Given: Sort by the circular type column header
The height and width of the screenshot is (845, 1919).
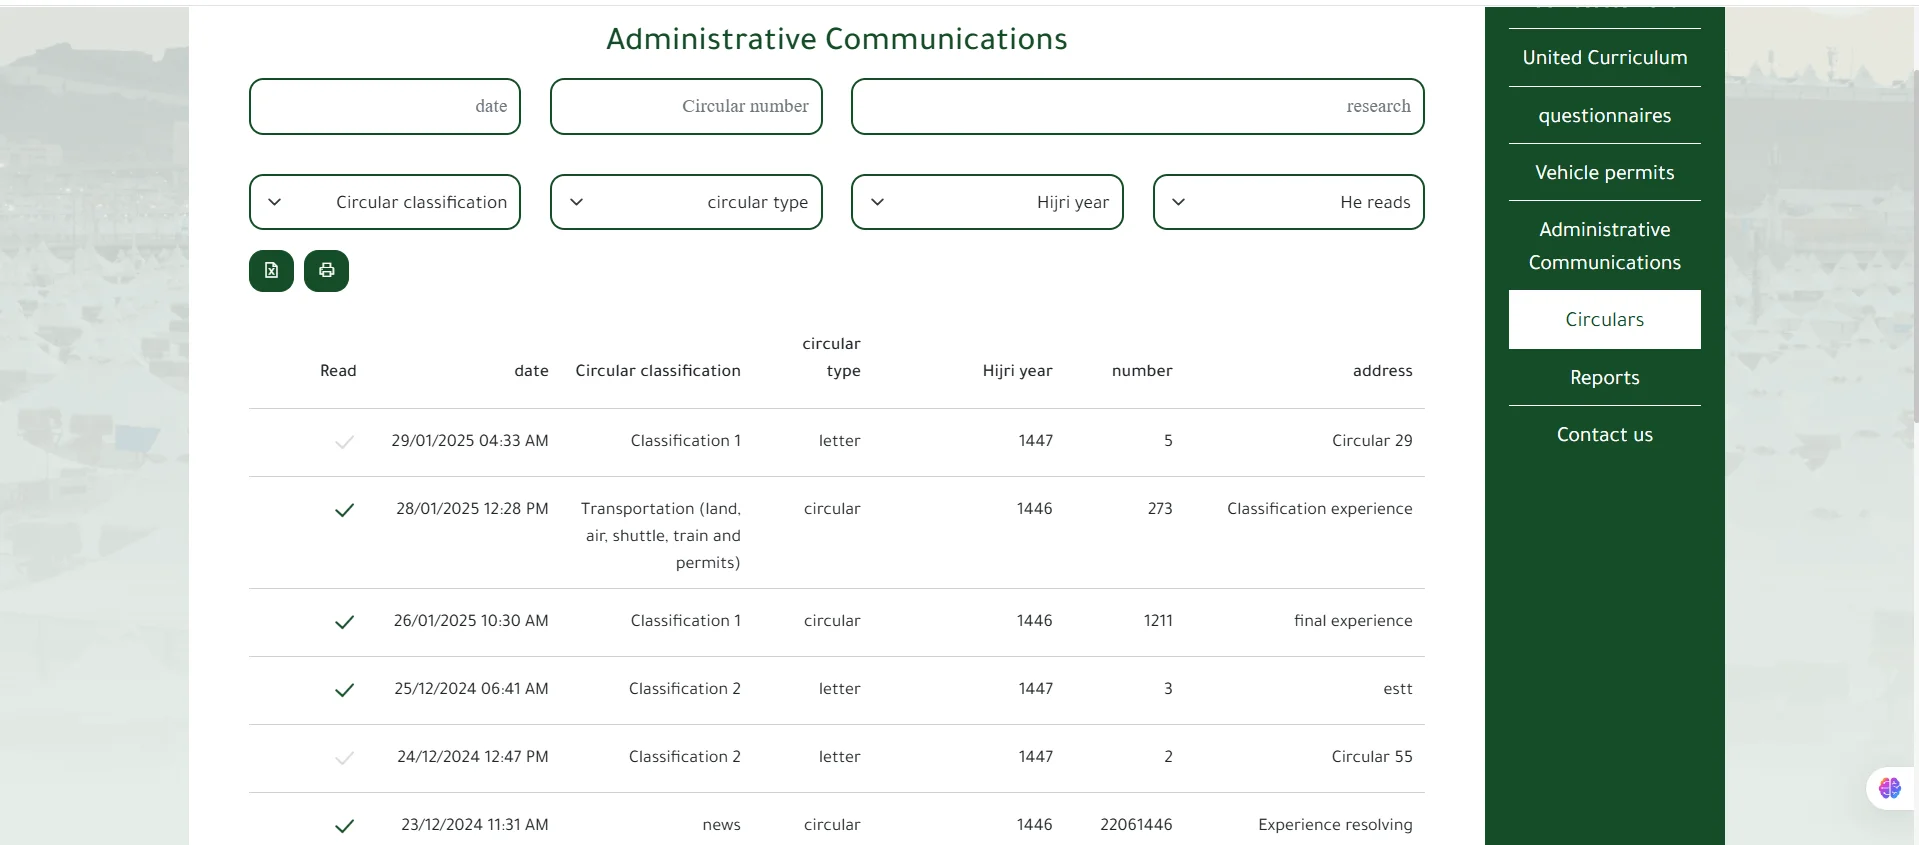Looking at the screenshot, I should [x=831, y=357].
